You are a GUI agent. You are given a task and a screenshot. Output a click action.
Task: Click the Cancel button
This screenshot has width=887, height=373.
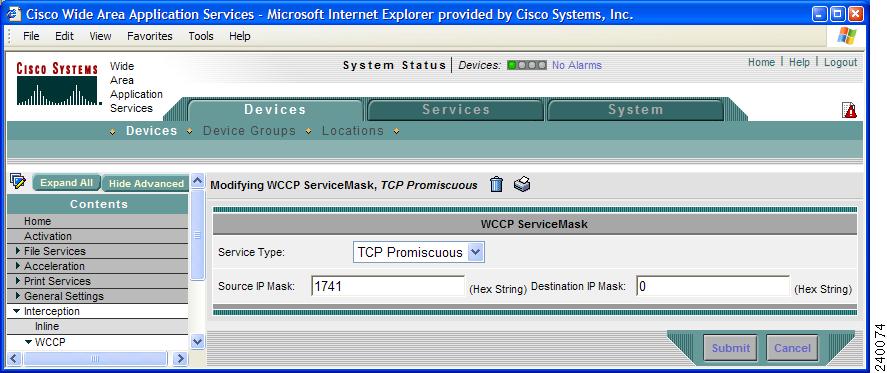[792, 348]
